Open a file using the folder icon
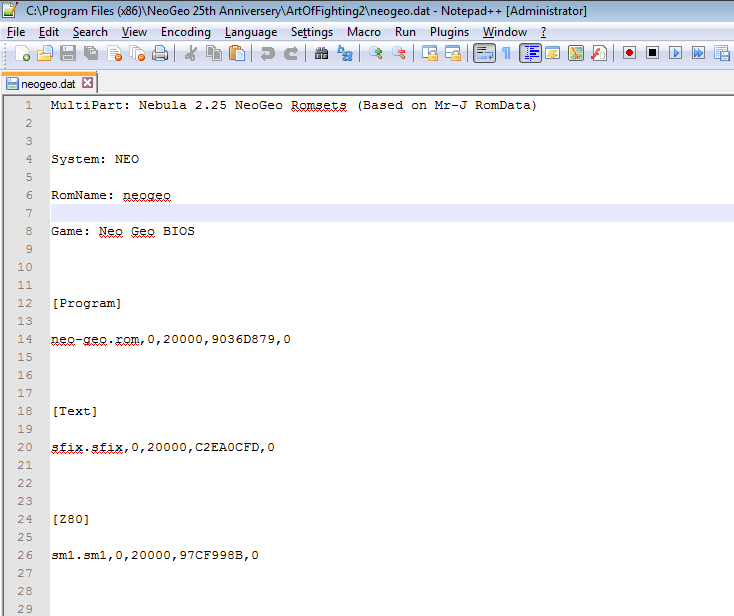 point(45,53)
